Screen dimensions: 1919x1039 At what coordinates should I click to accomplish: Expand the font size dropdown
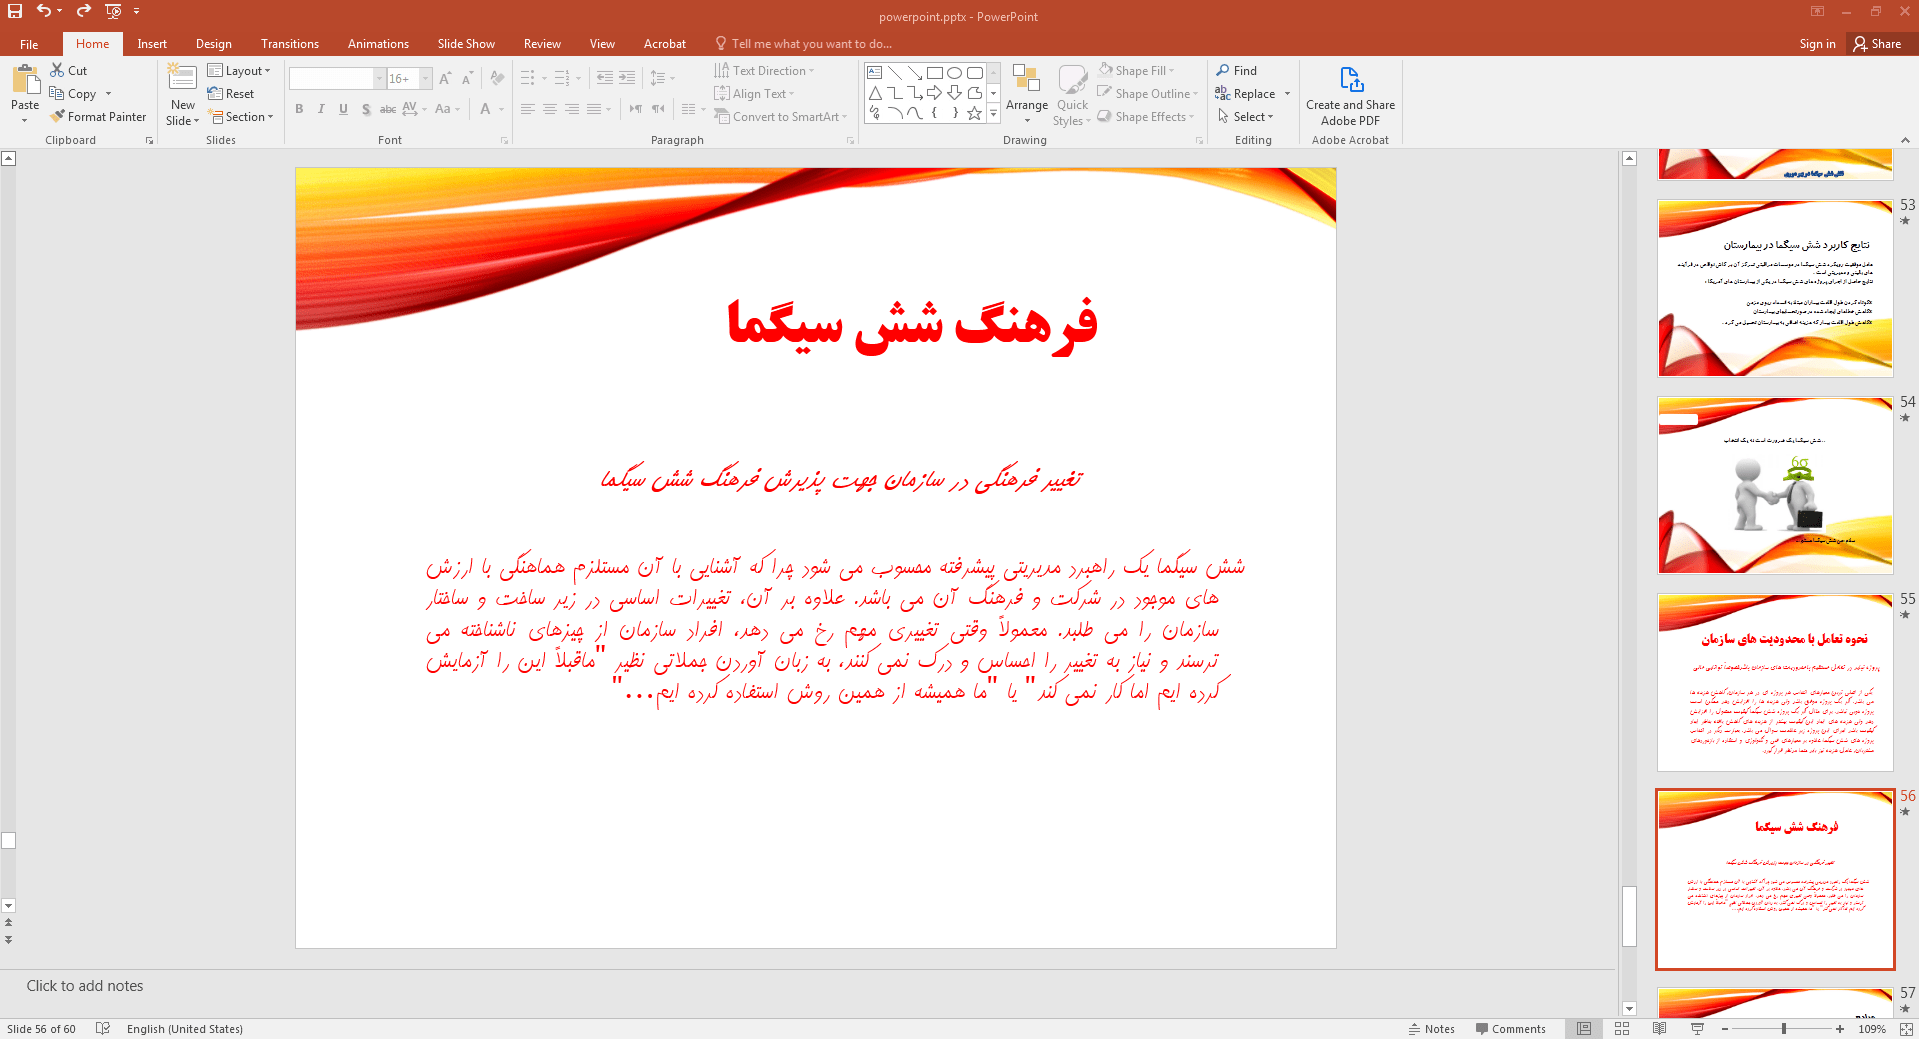point(426,78)
